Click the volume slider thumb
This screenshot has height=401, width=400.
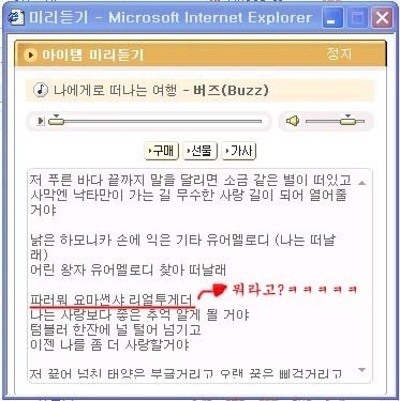348,120
